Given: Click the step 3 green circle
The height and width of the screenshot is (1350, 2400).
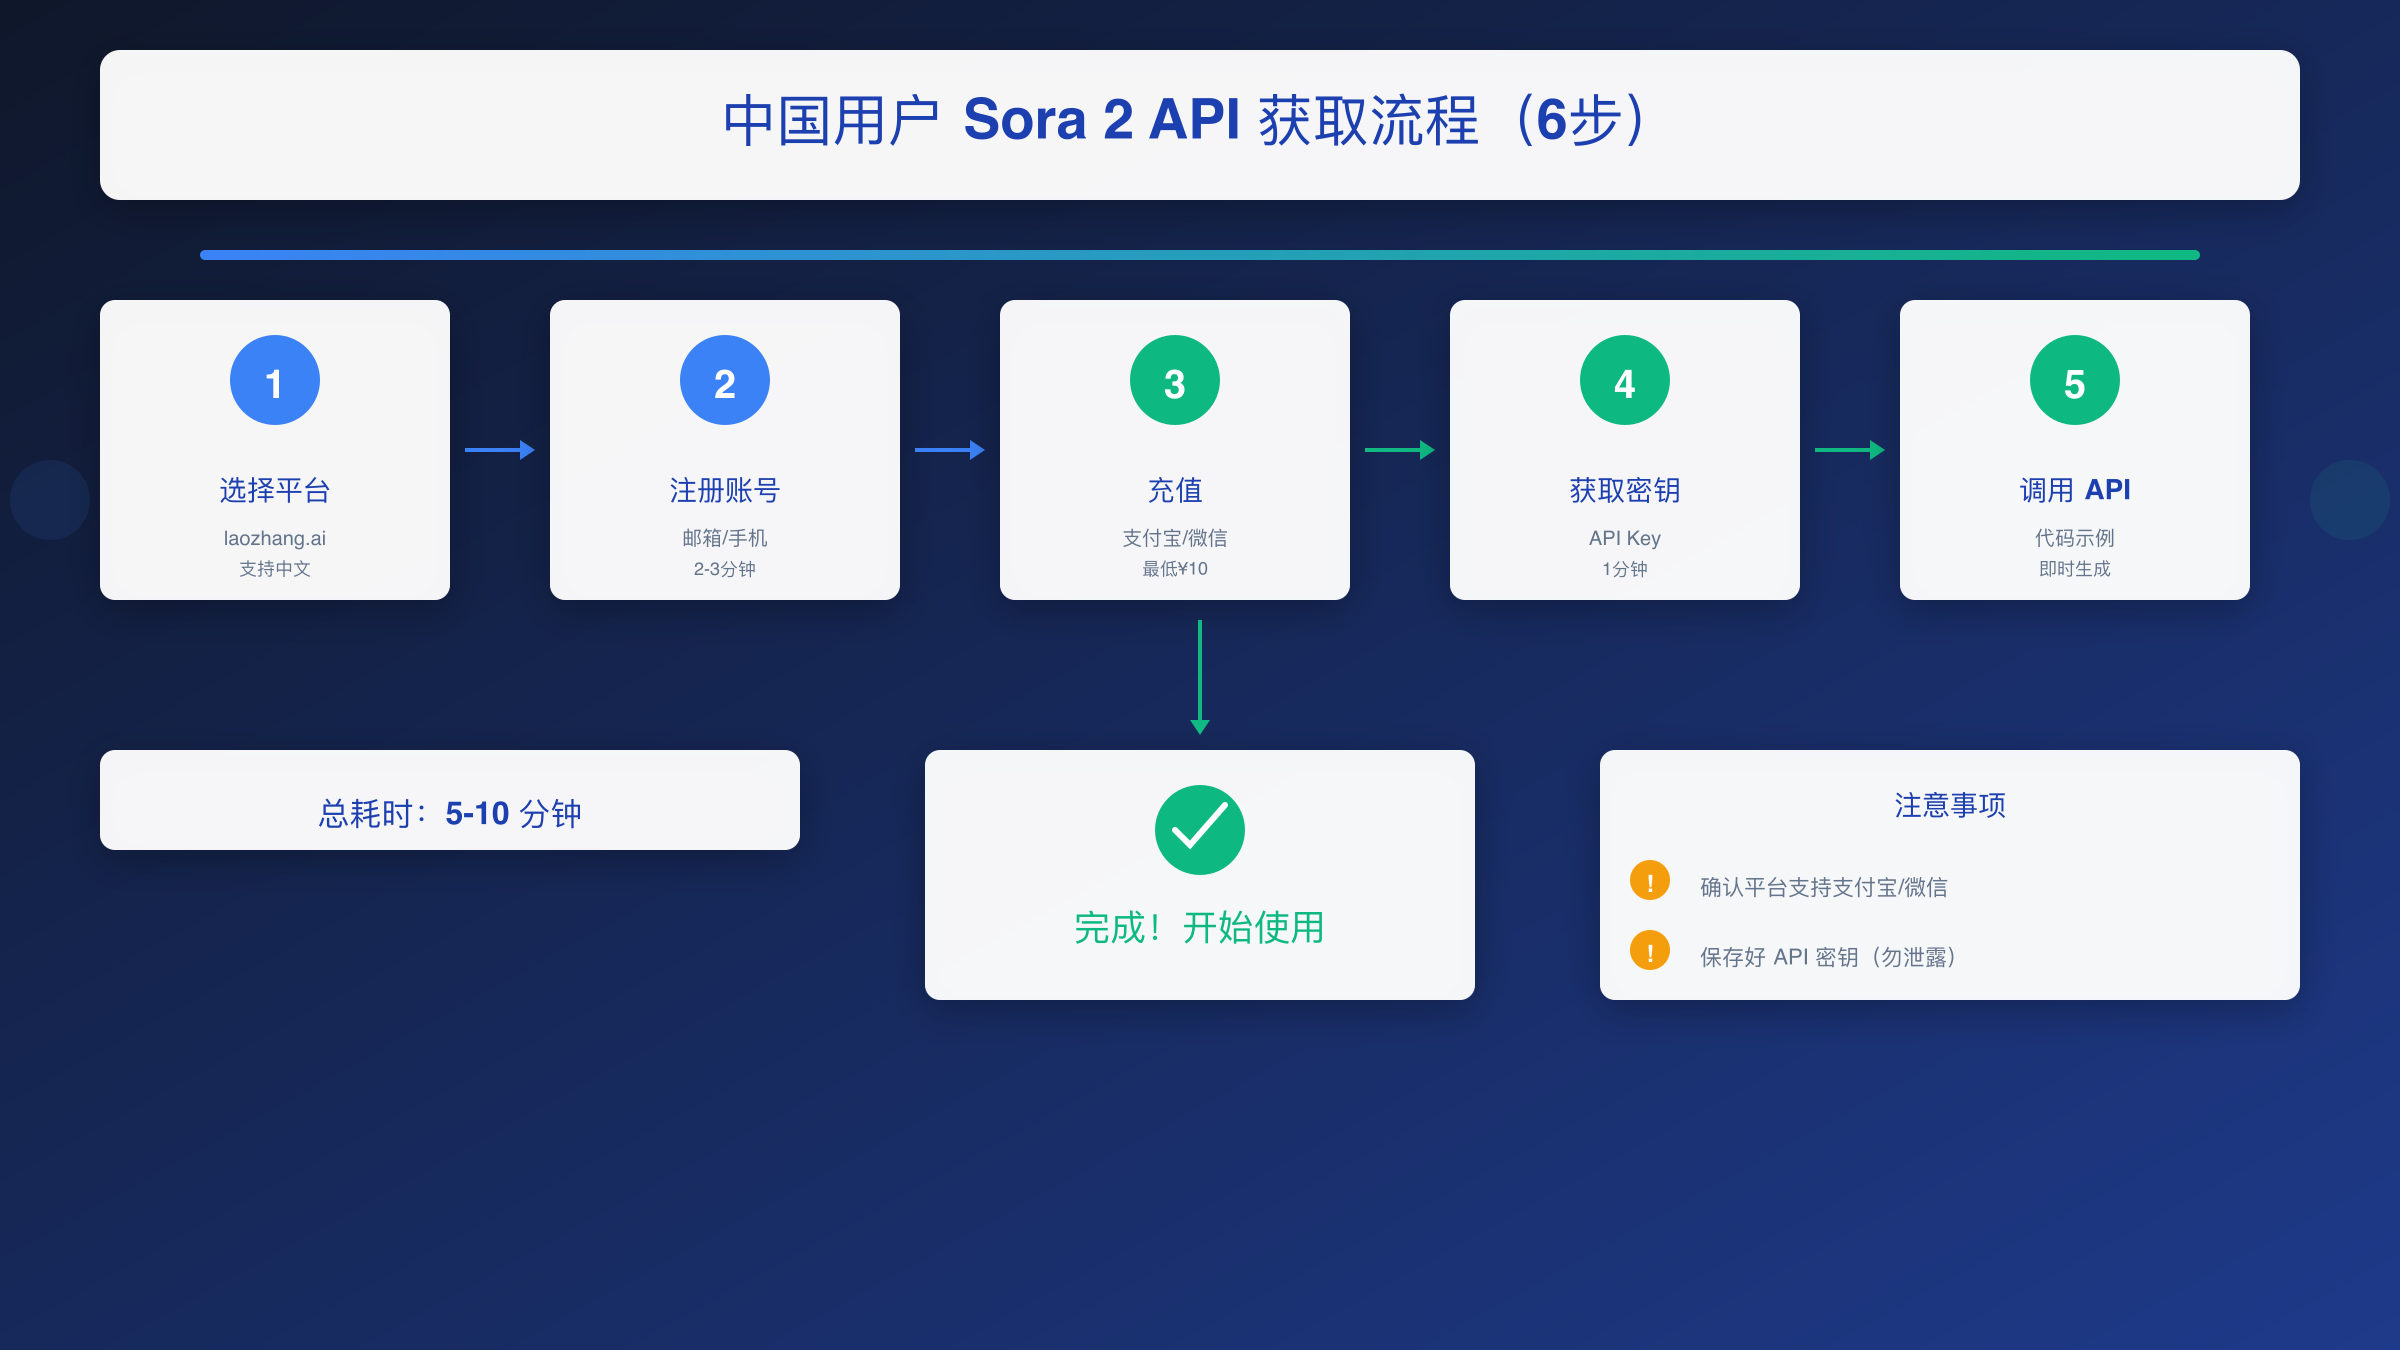Looking at the screenshot, I should tap(1174, 379).
